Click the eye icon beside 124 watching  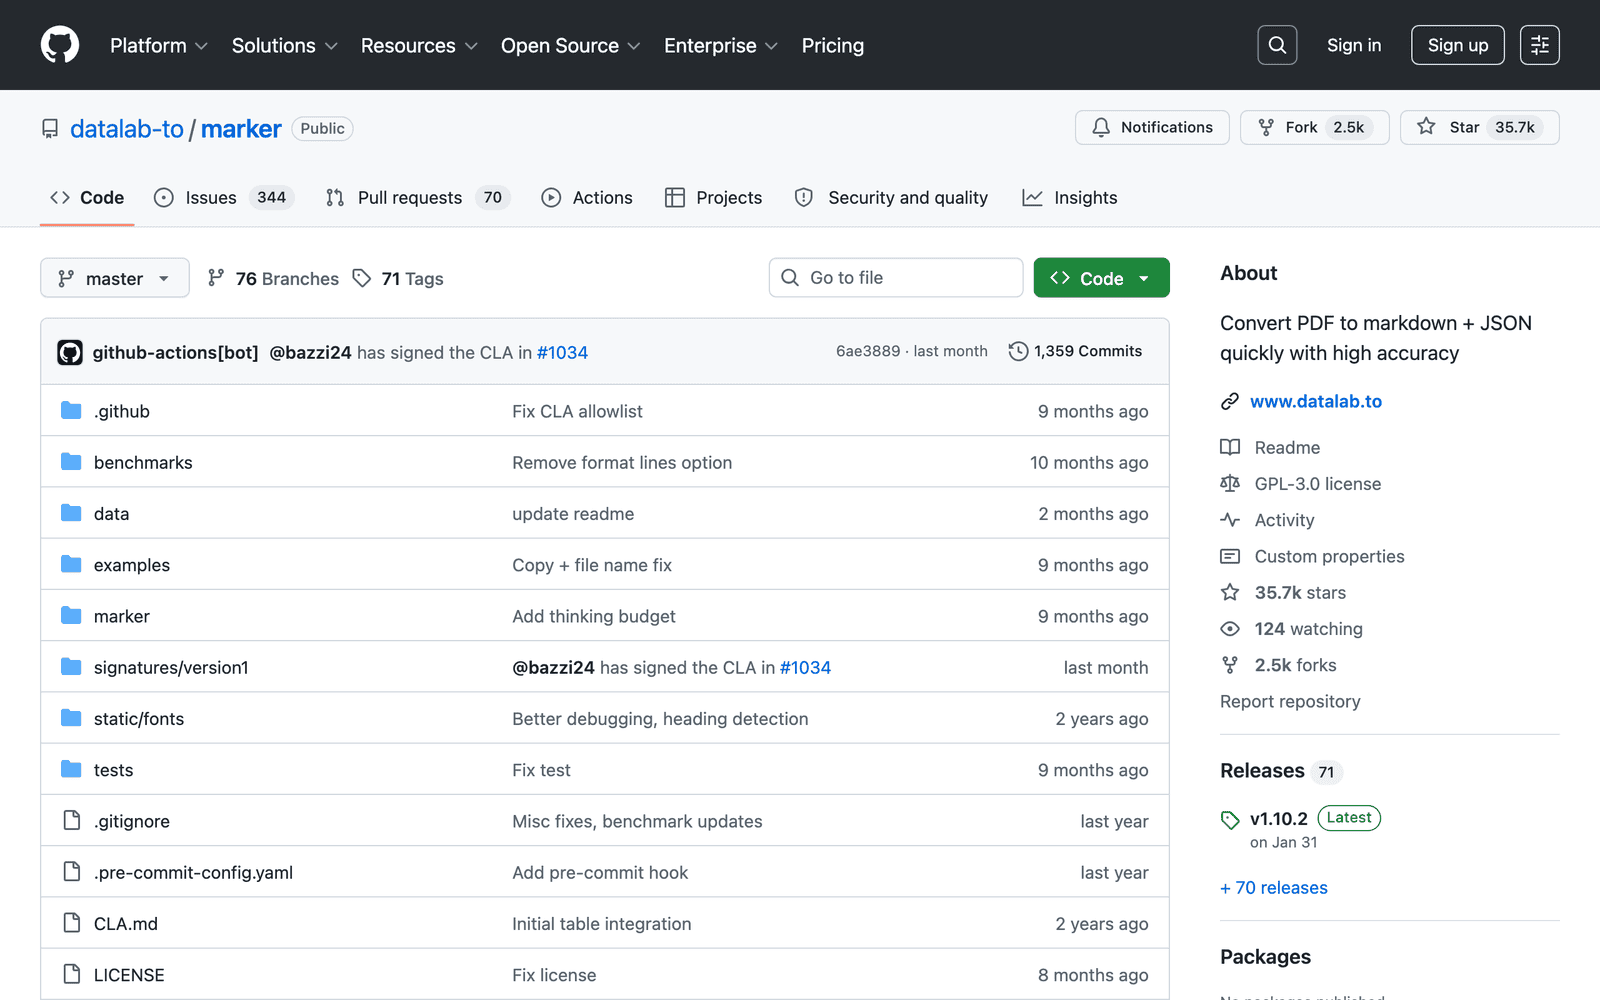[1230, 629]
